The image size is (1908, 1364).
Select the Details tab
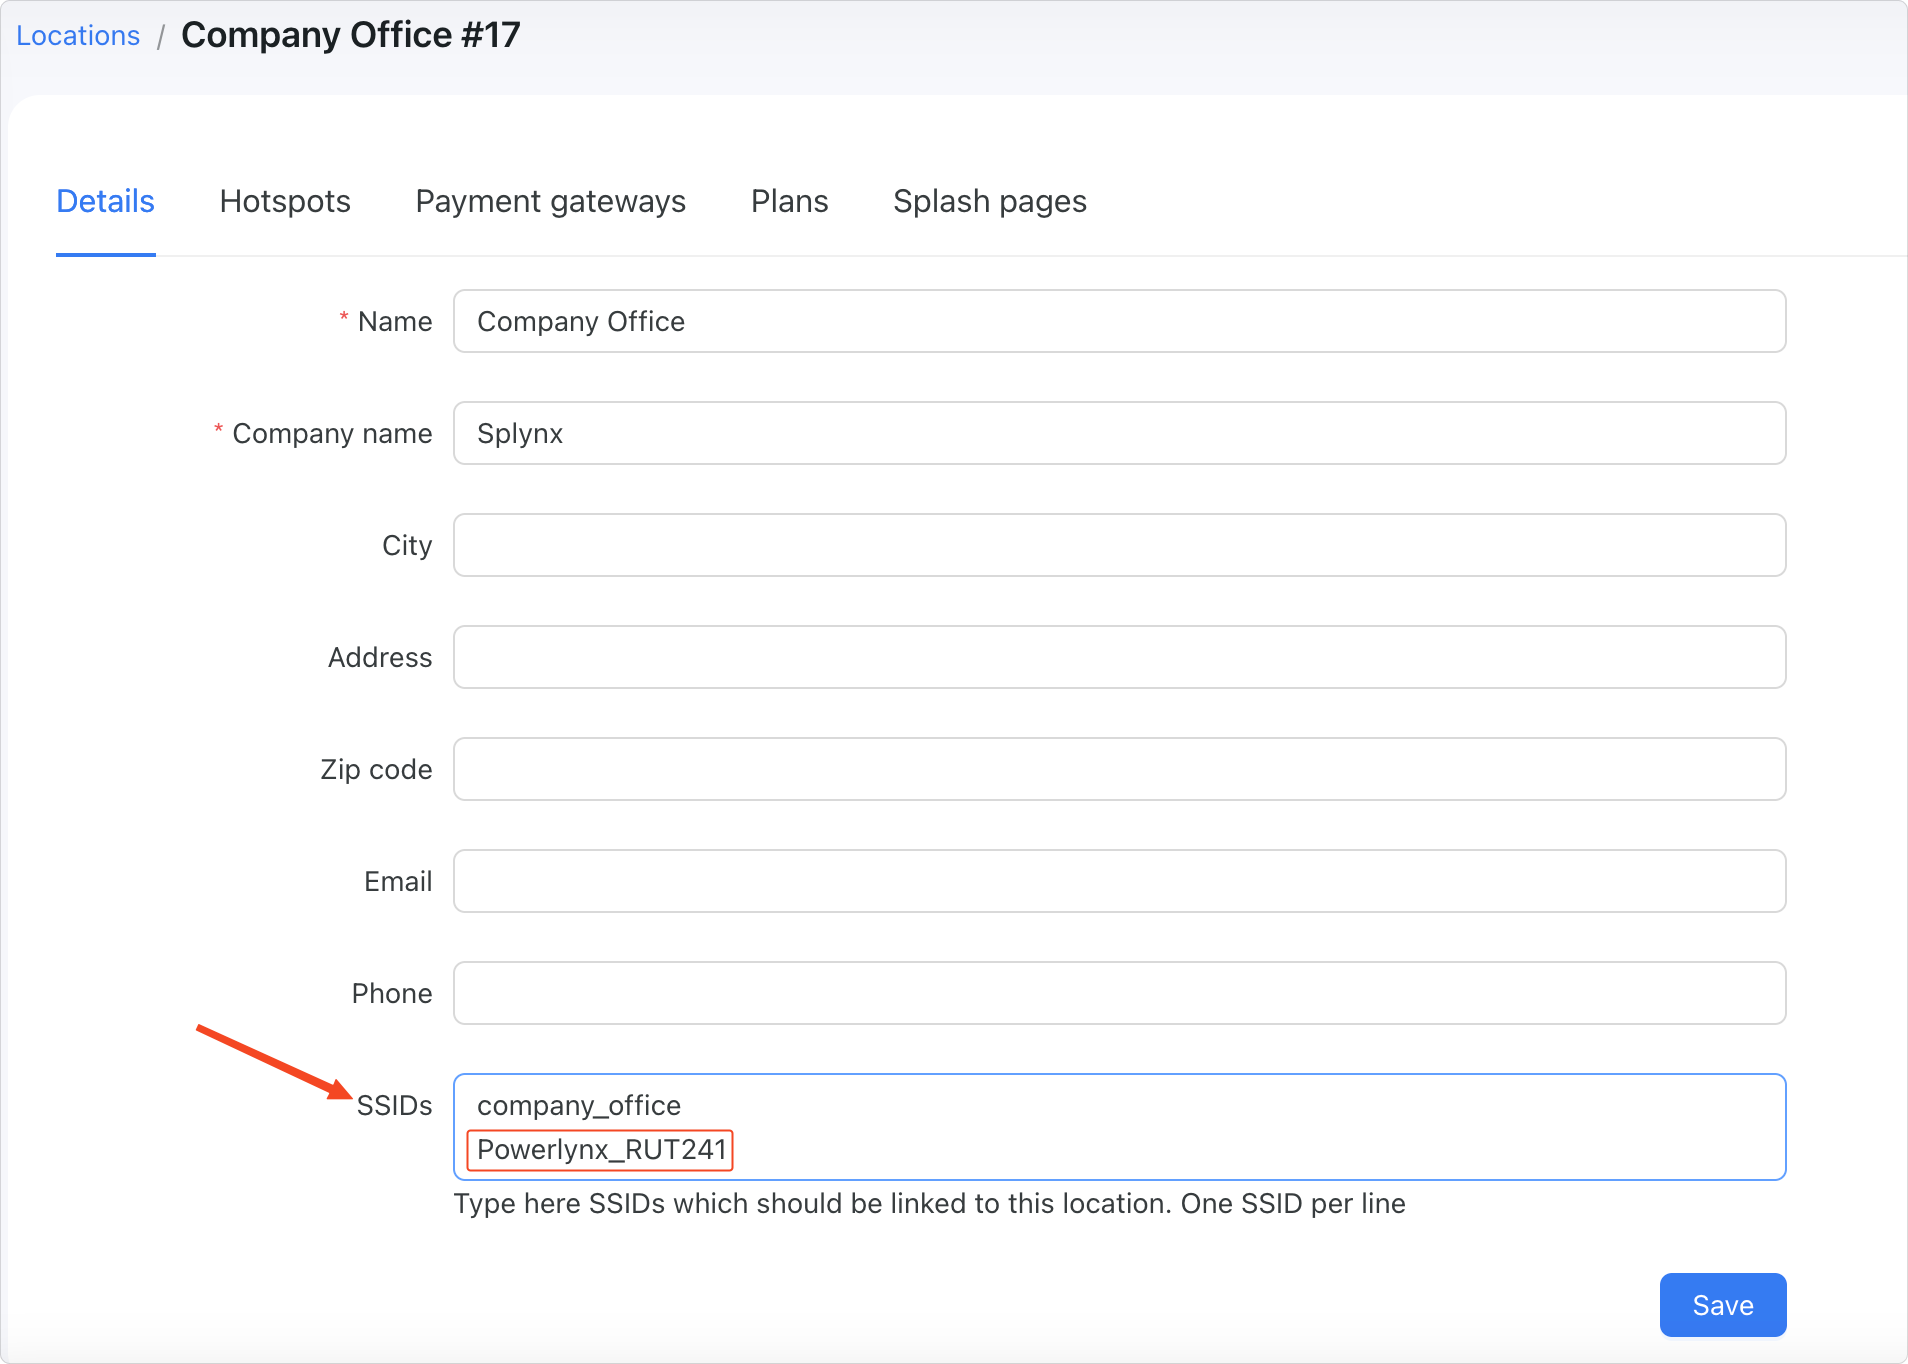(x=105, y=202)
